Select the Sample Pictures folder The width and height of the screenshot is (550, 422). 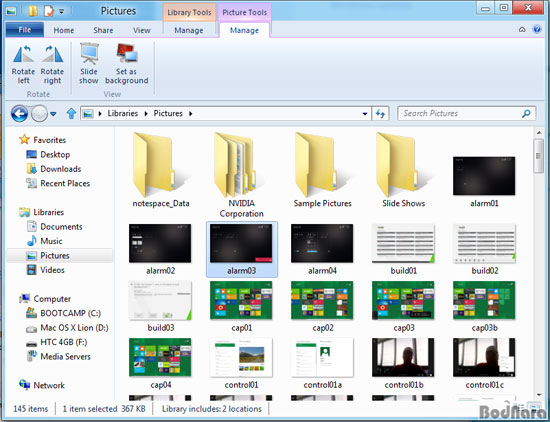(x=322, y=170)
